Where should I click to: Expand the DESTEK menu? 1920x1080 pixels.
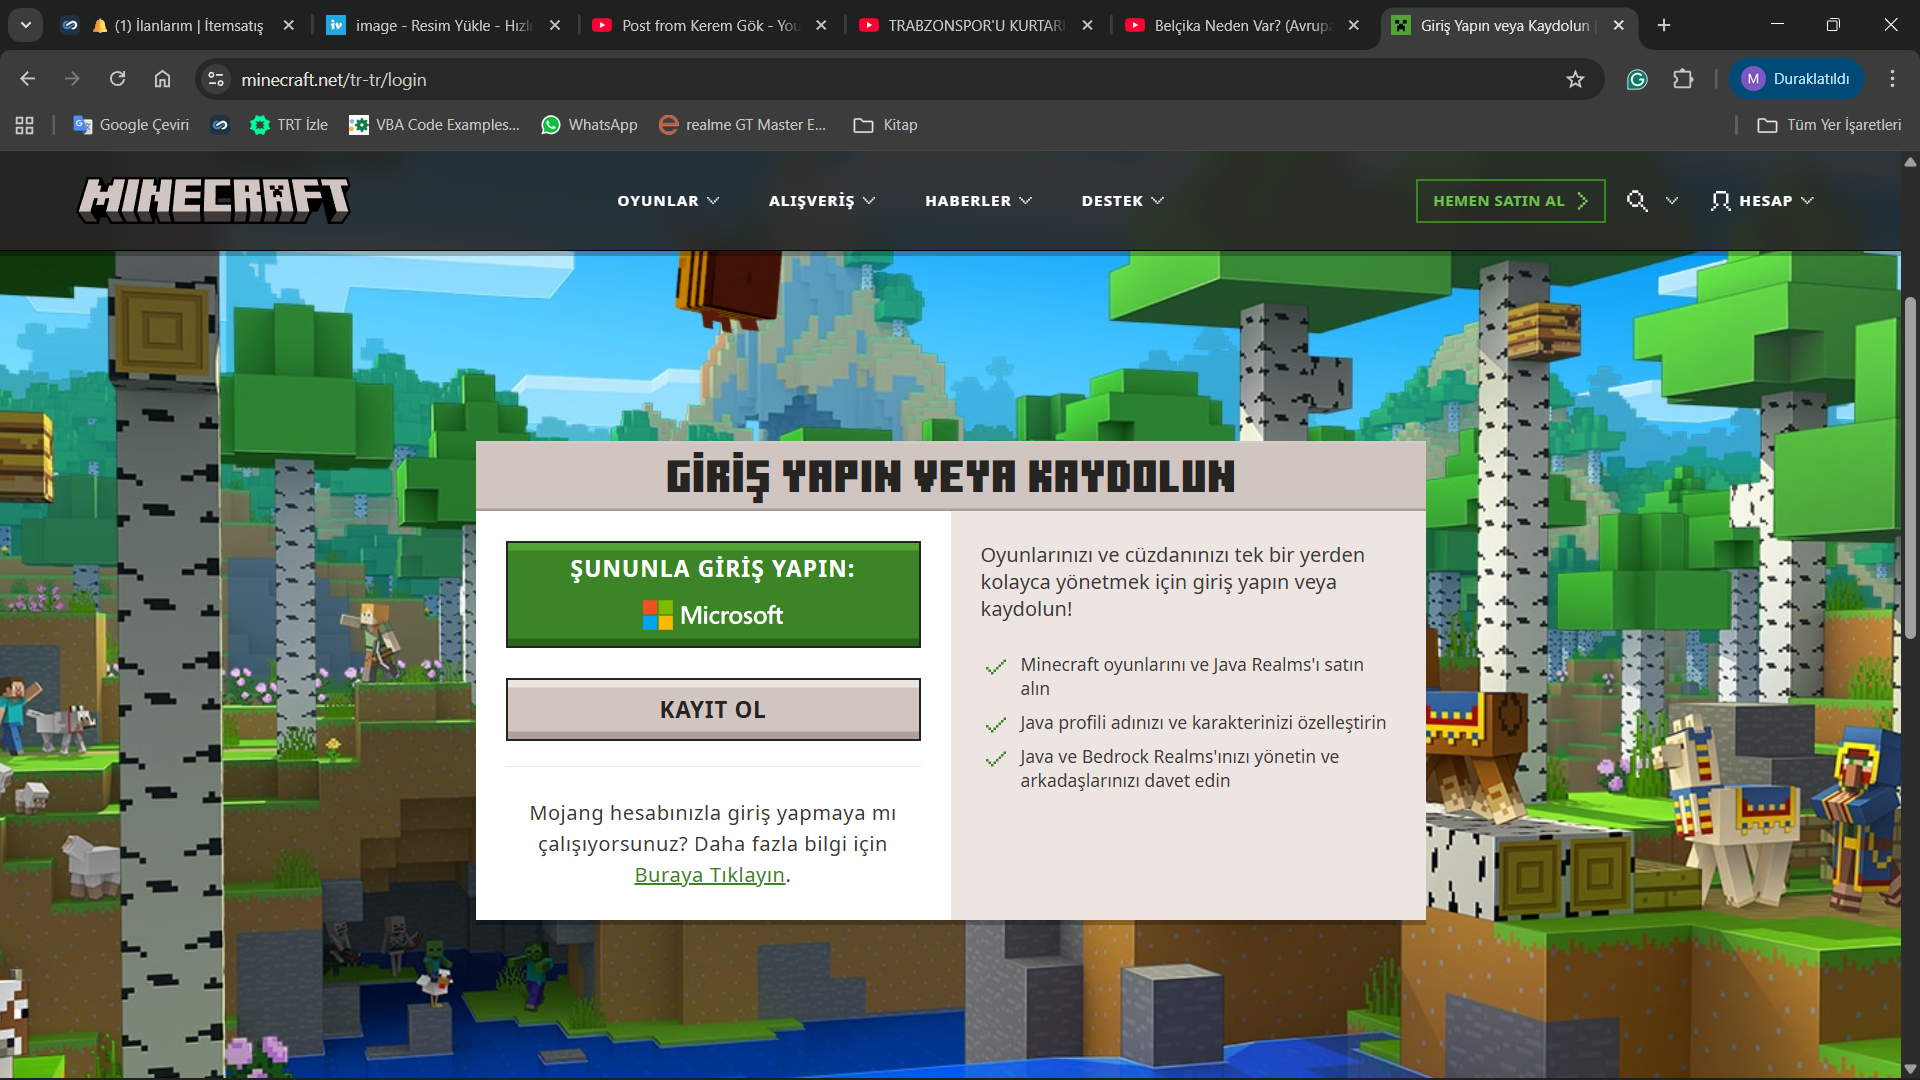[1123, 201]
